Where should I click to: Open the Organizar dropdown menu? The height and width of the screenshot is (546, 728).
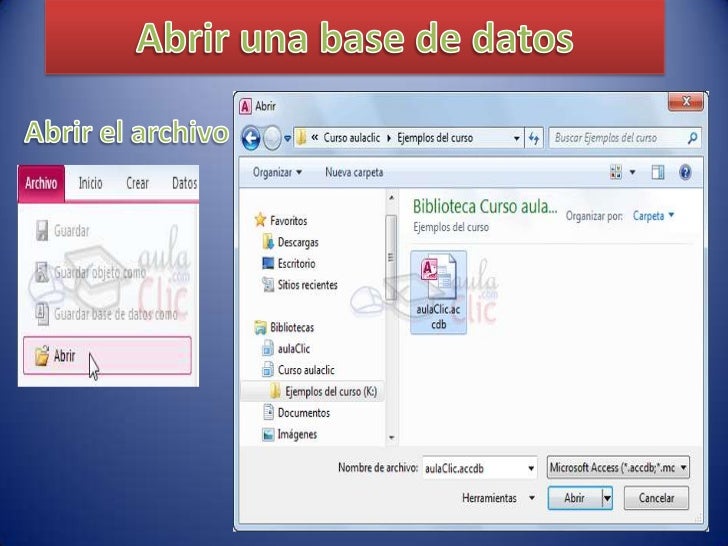[277, 172]
